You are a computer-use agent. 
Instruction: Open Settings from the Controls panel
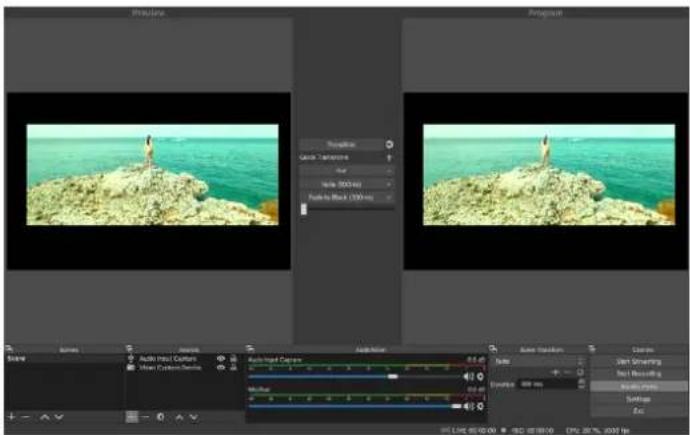pyautogui.click(x=639, y=399)
